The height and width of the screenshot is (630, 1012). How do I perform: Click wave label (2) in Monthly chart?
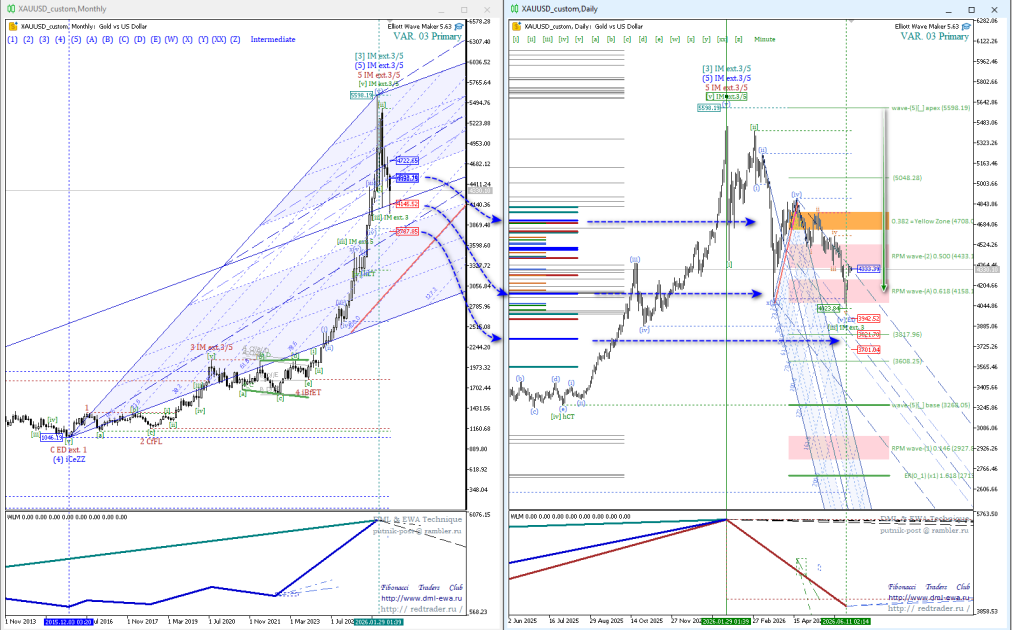tap(28, 39)
